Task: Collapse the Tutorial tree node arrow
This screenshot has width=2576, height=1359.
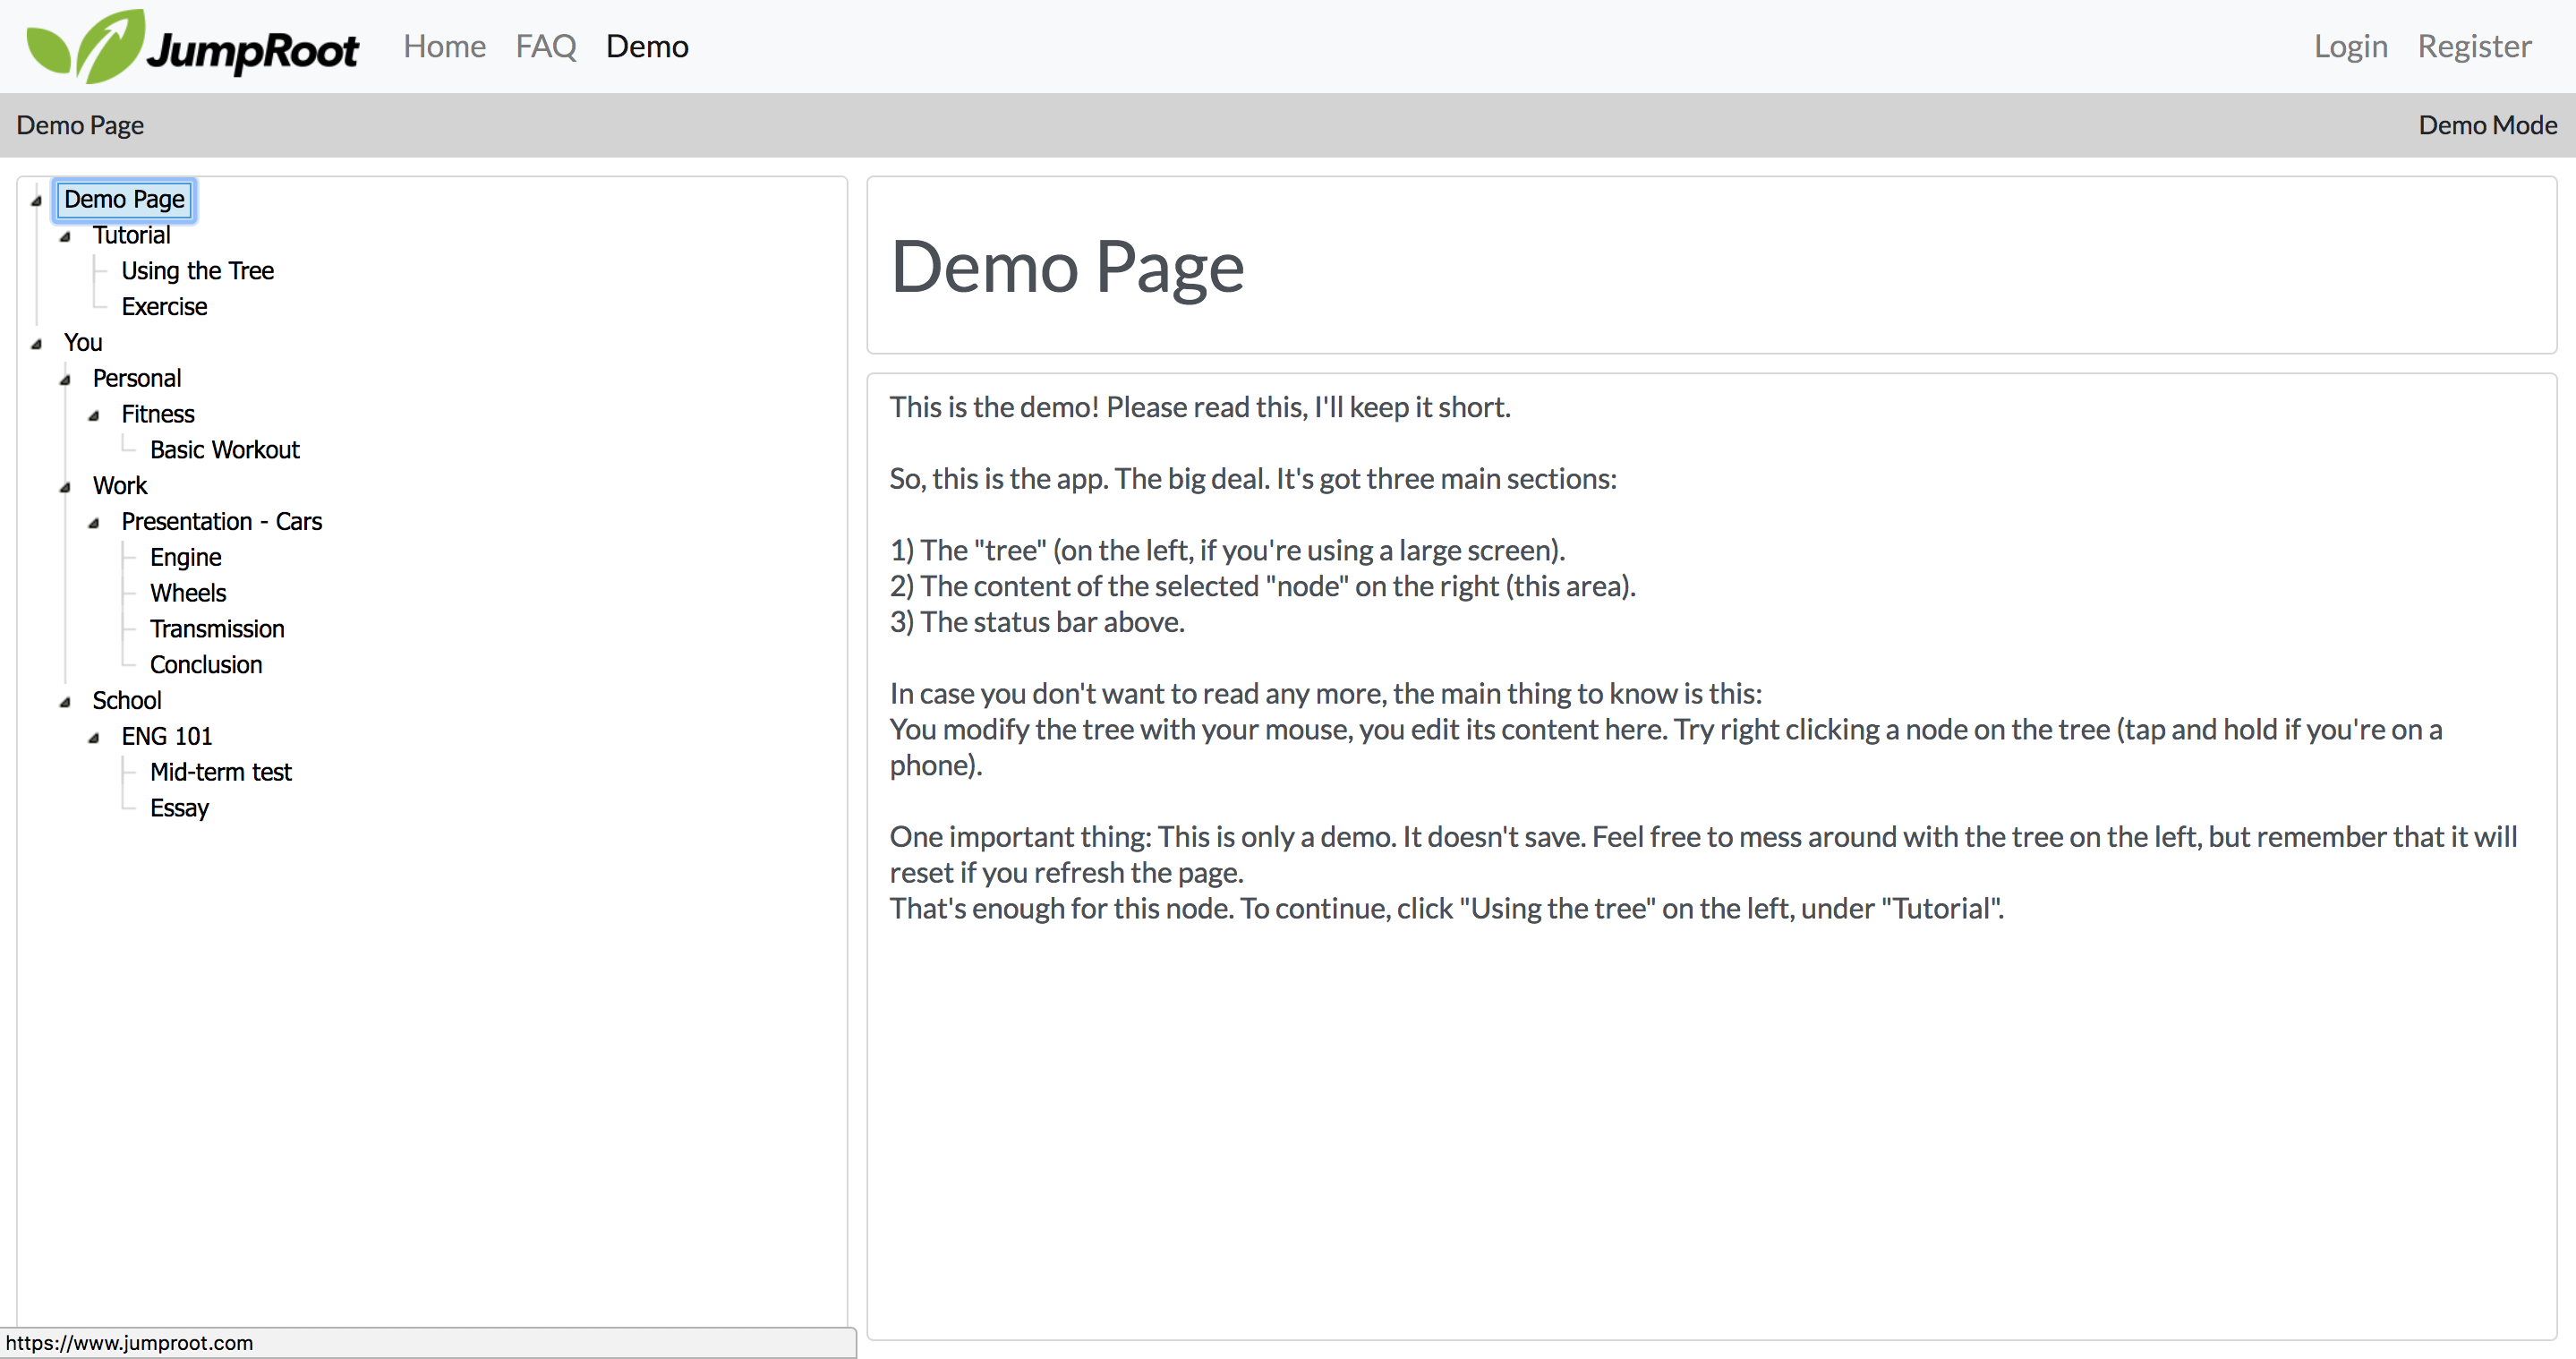Action: 65,237
